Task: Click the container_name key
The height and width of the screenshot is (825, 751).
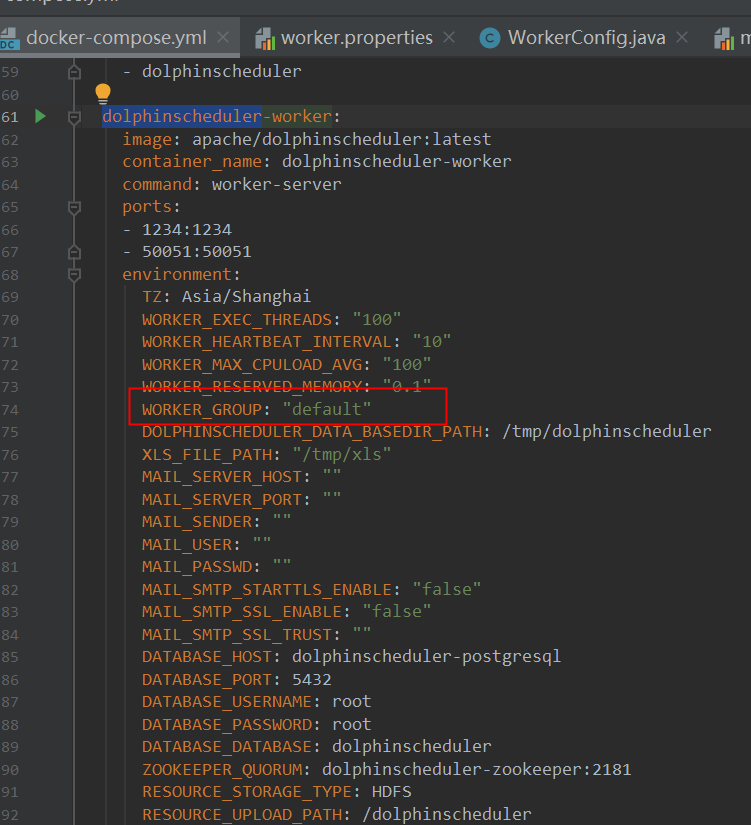Action: (192, 162)
